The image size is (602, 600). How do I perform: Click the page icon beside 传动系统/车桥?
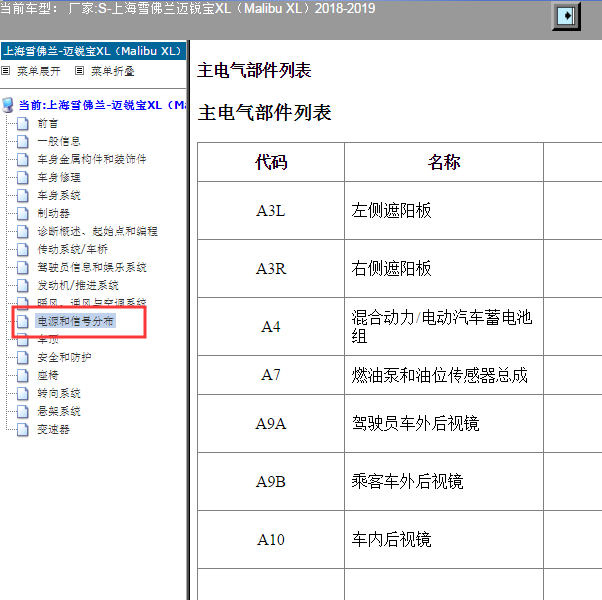pos(23,250)
